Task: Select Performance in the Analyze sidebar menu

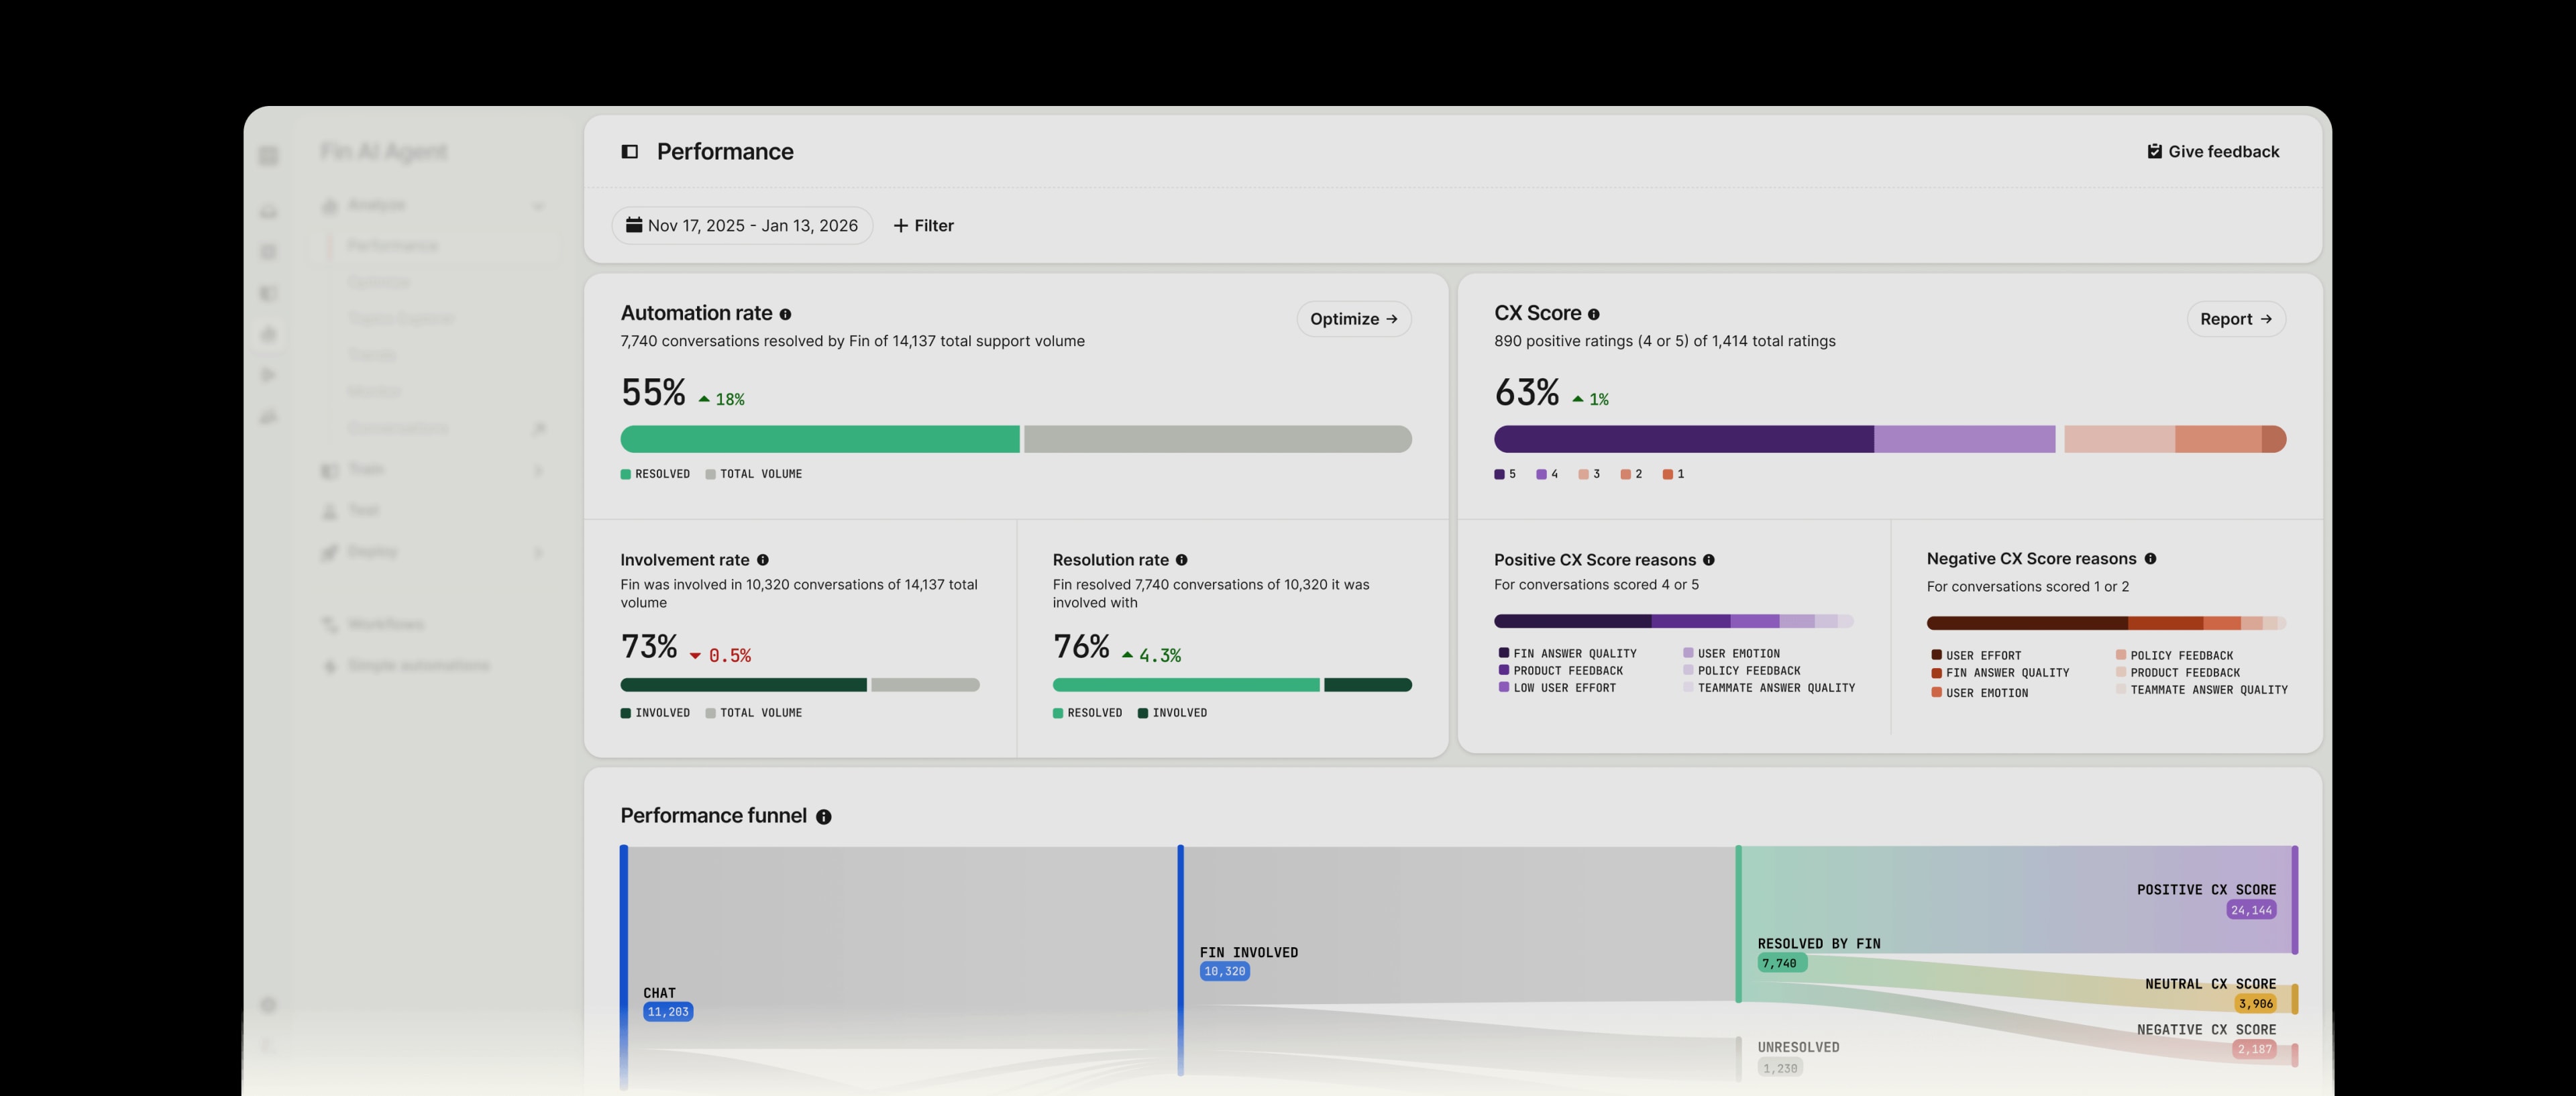Action: click(x=391, y=245)
